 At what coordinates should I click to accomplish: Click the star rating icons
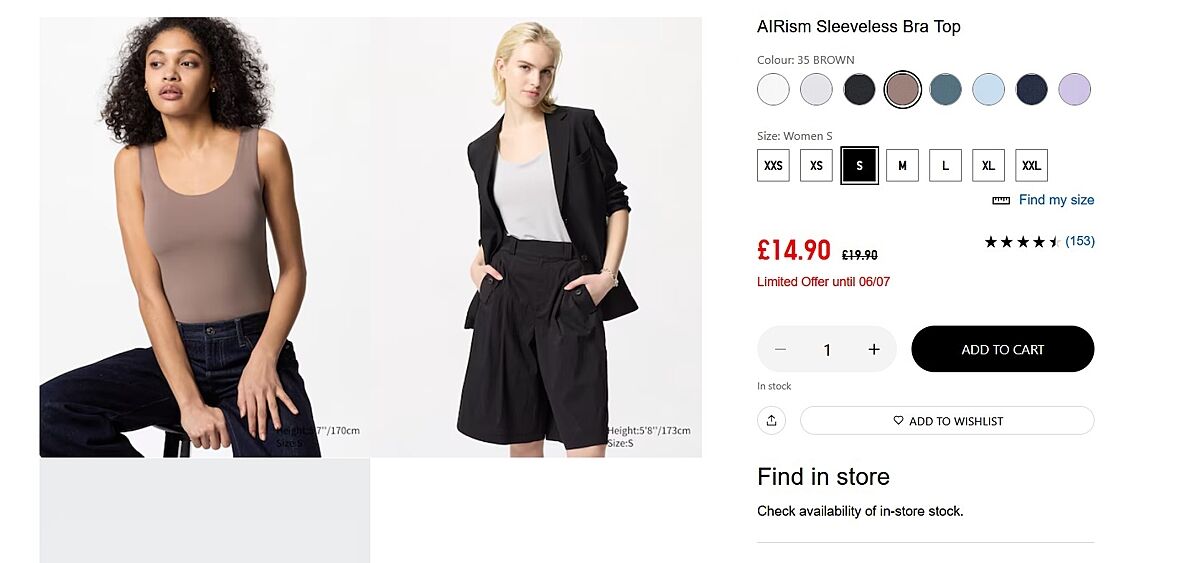click(1021, 241)
